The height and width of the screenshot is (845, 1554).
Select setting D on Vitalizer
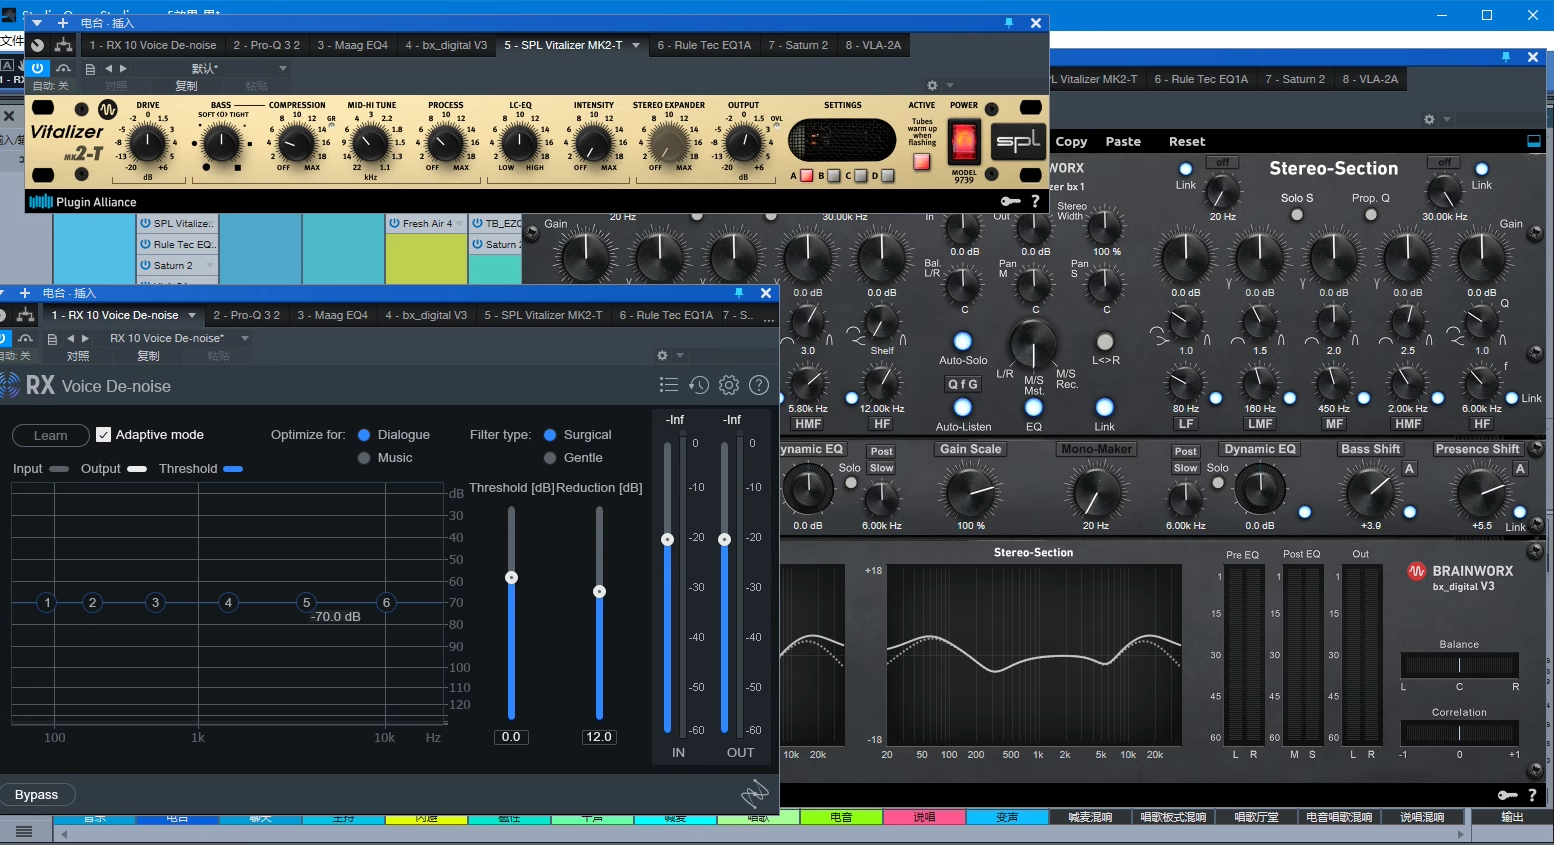coord(887,176)
